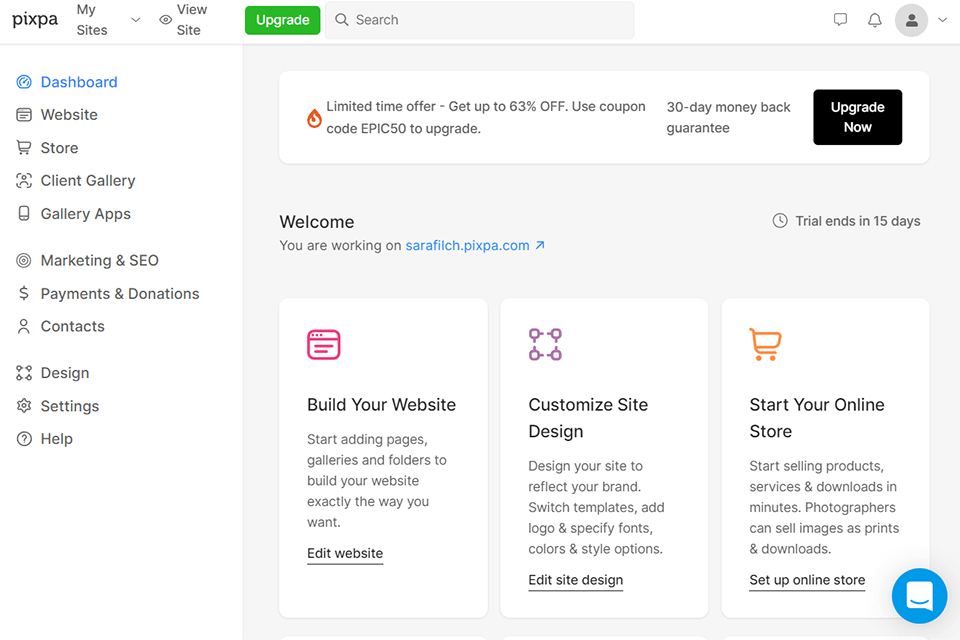This screenshot has height=640, width=960.
Task: Click the Client Gallery sidebar icon
Action: [x=22, y=180]
